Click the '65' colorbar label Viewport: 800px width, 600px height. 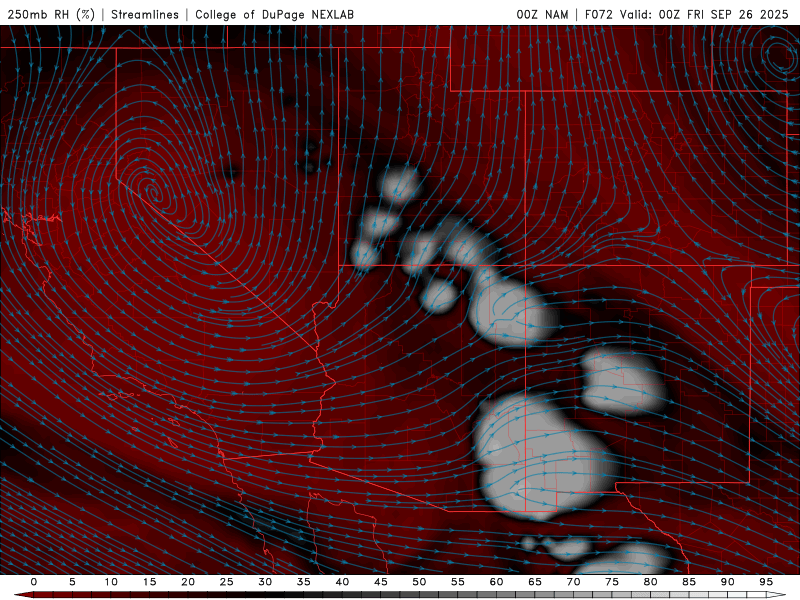coord(534,582)
